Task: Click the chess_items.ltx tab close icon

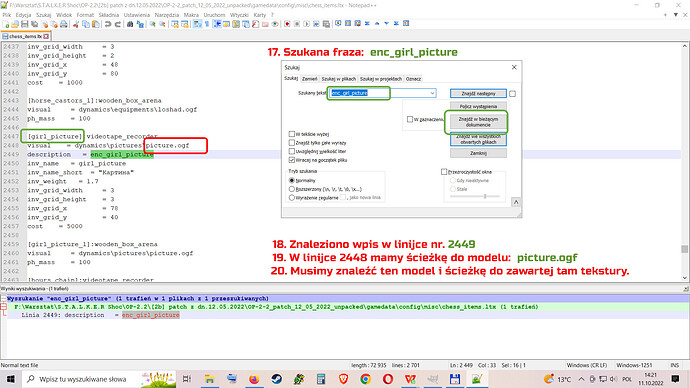Action: tap(46, 37)
